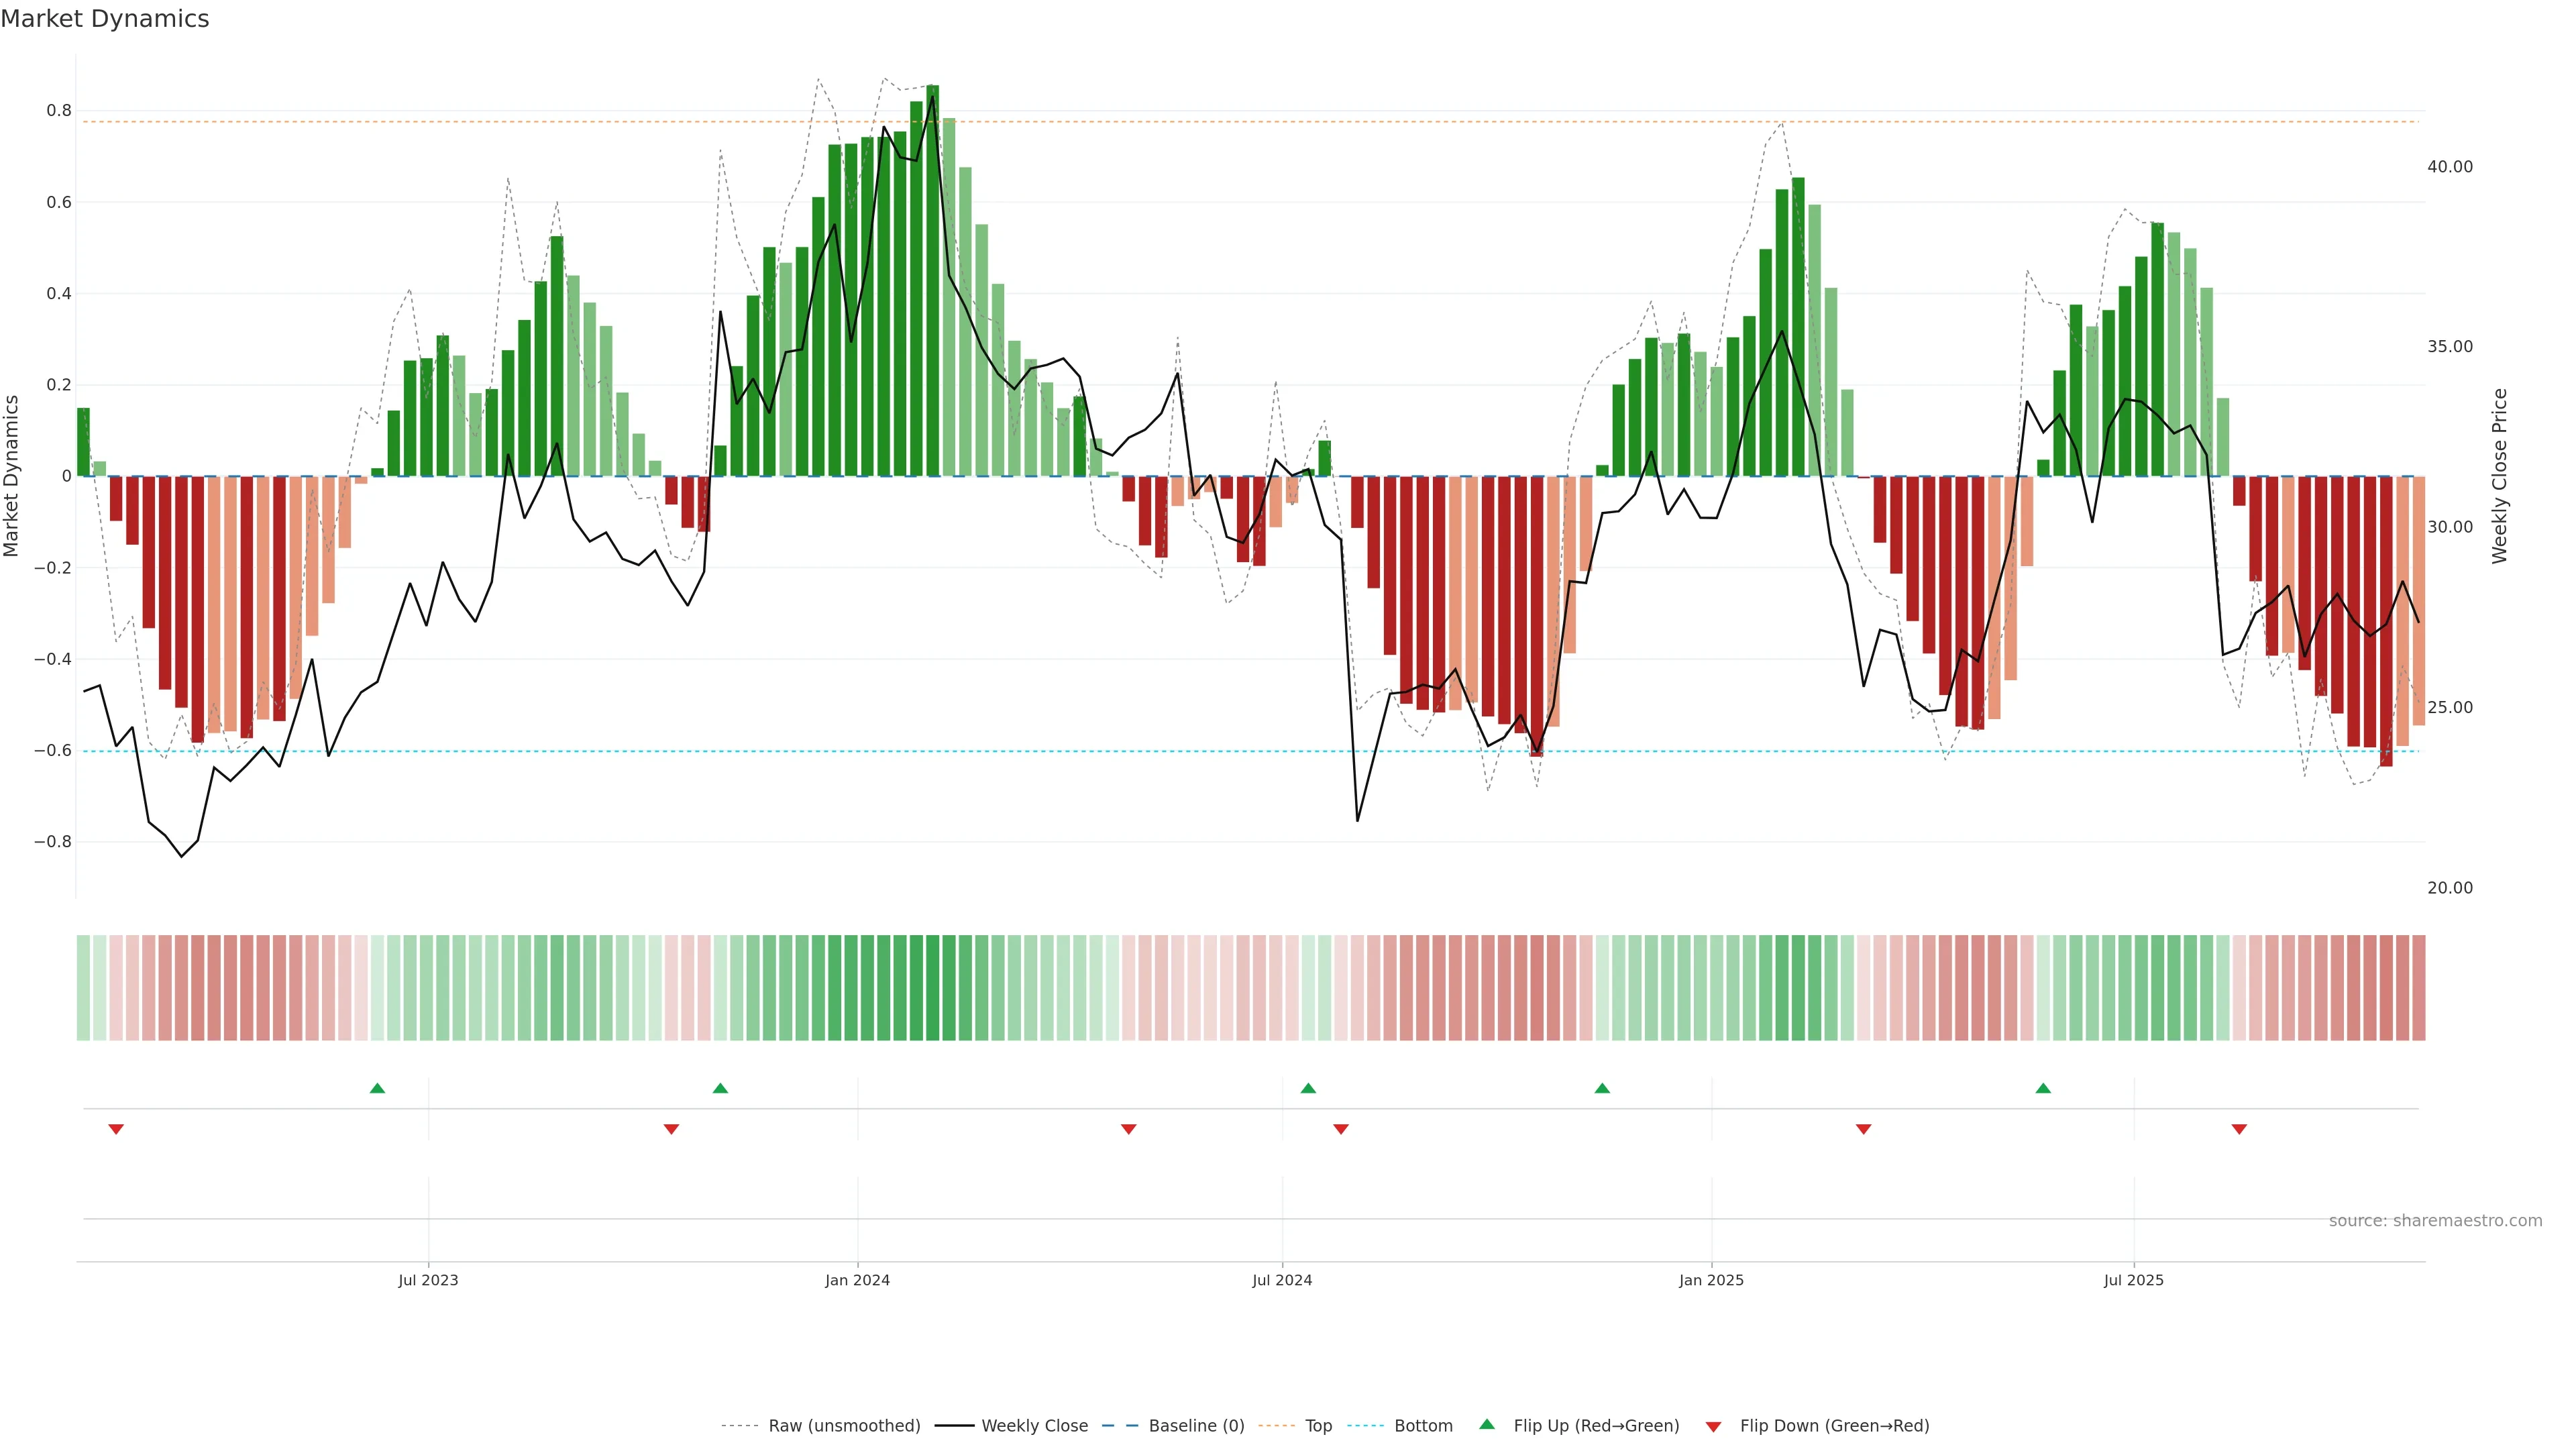Click the red flip-down marker after Jan 2025
Viewport: 2576px width, 1449px height.
1863,1129
